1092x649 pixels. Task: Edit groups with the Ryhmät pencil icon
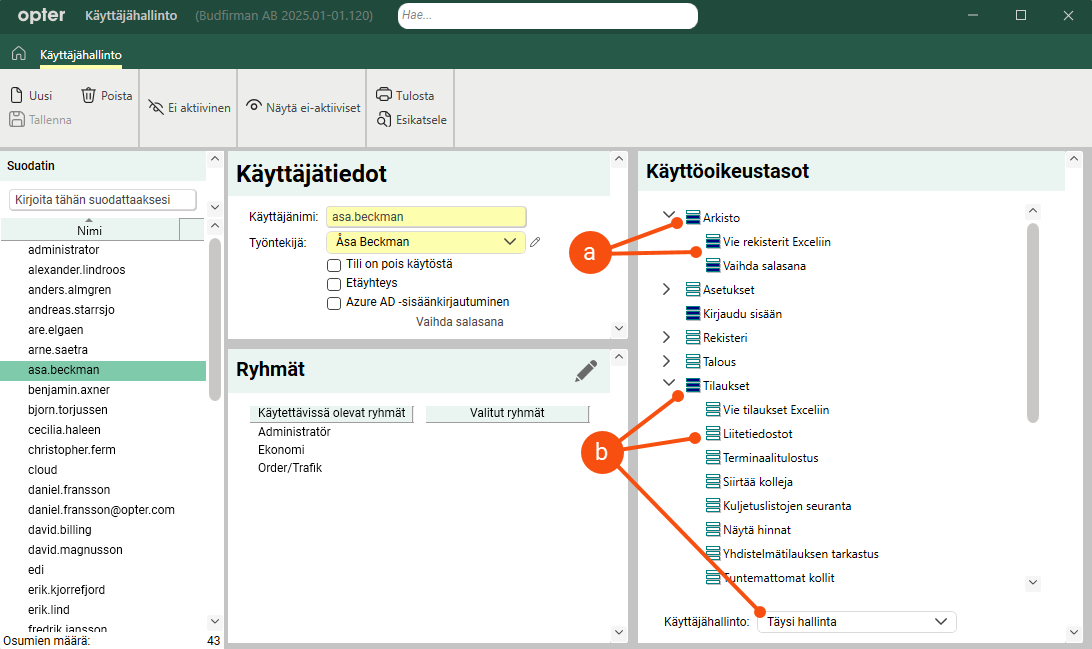(586, 371)
